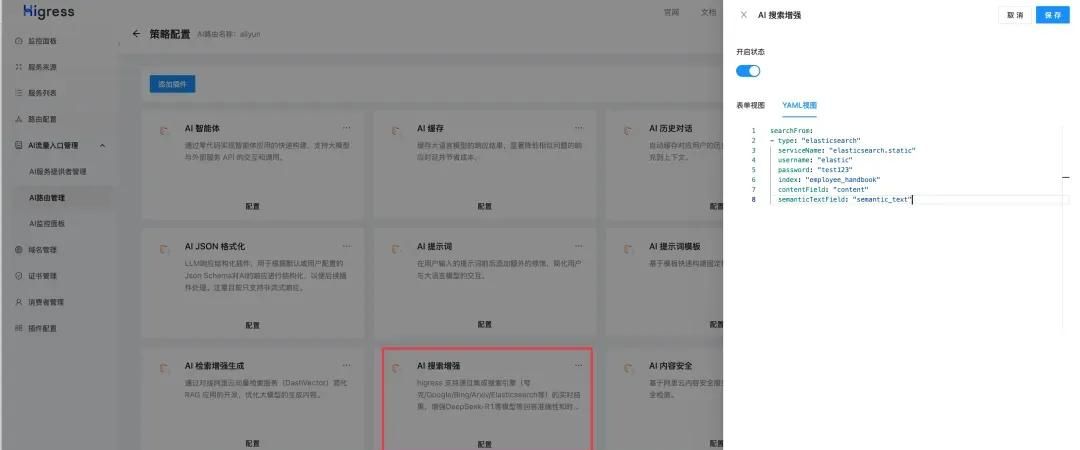Click the 插件配置 sidebar icon

pos(19,328)
